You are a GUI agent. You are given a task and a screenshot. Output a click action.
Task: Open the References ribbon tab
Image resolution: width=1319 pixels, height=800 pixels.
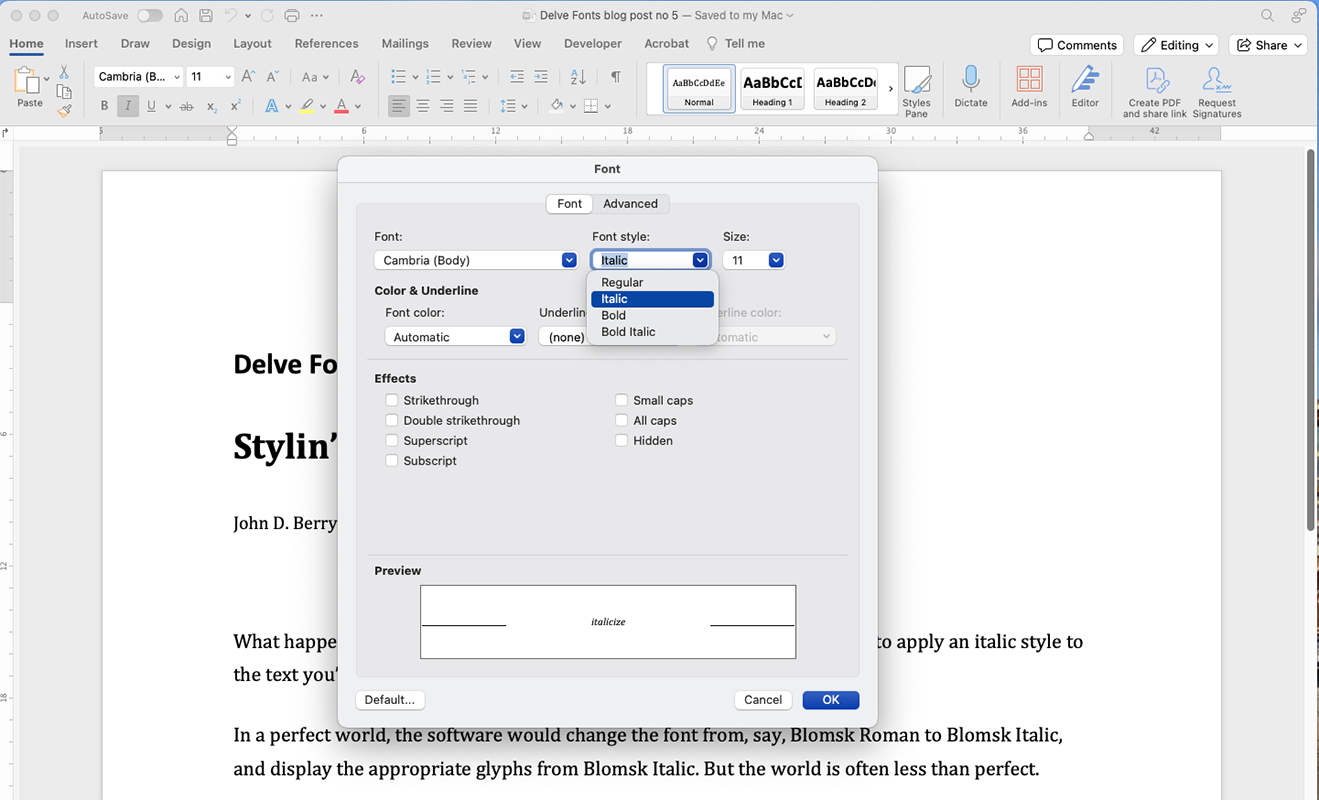326,44
